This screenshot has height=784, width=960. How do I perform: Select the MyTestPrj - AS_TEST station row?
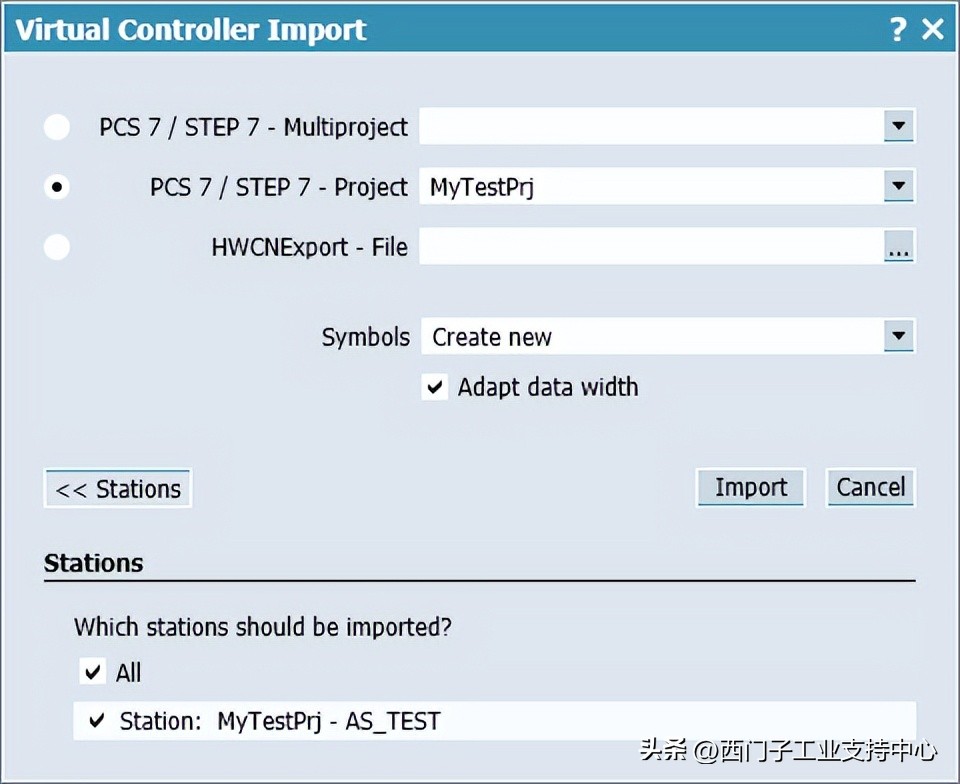pyautogui.click(x=500, y=720)
